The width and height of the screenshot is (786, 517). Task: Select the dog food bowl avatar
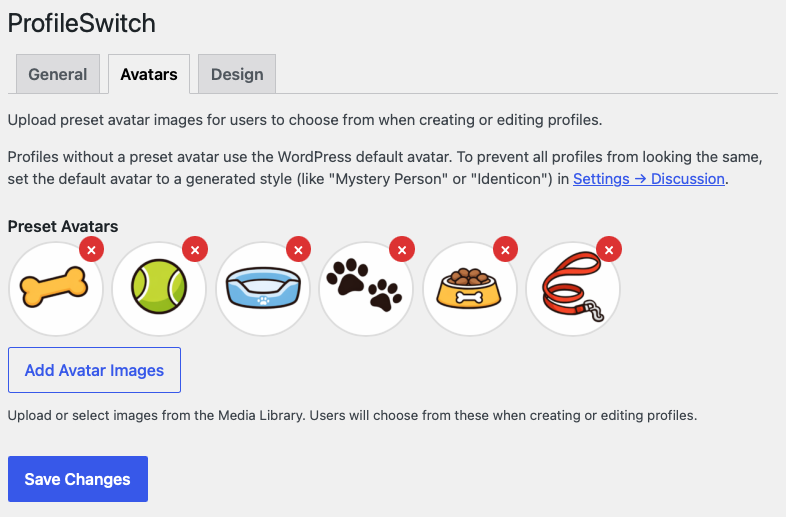pyautogui.click(x=470, y=290)
